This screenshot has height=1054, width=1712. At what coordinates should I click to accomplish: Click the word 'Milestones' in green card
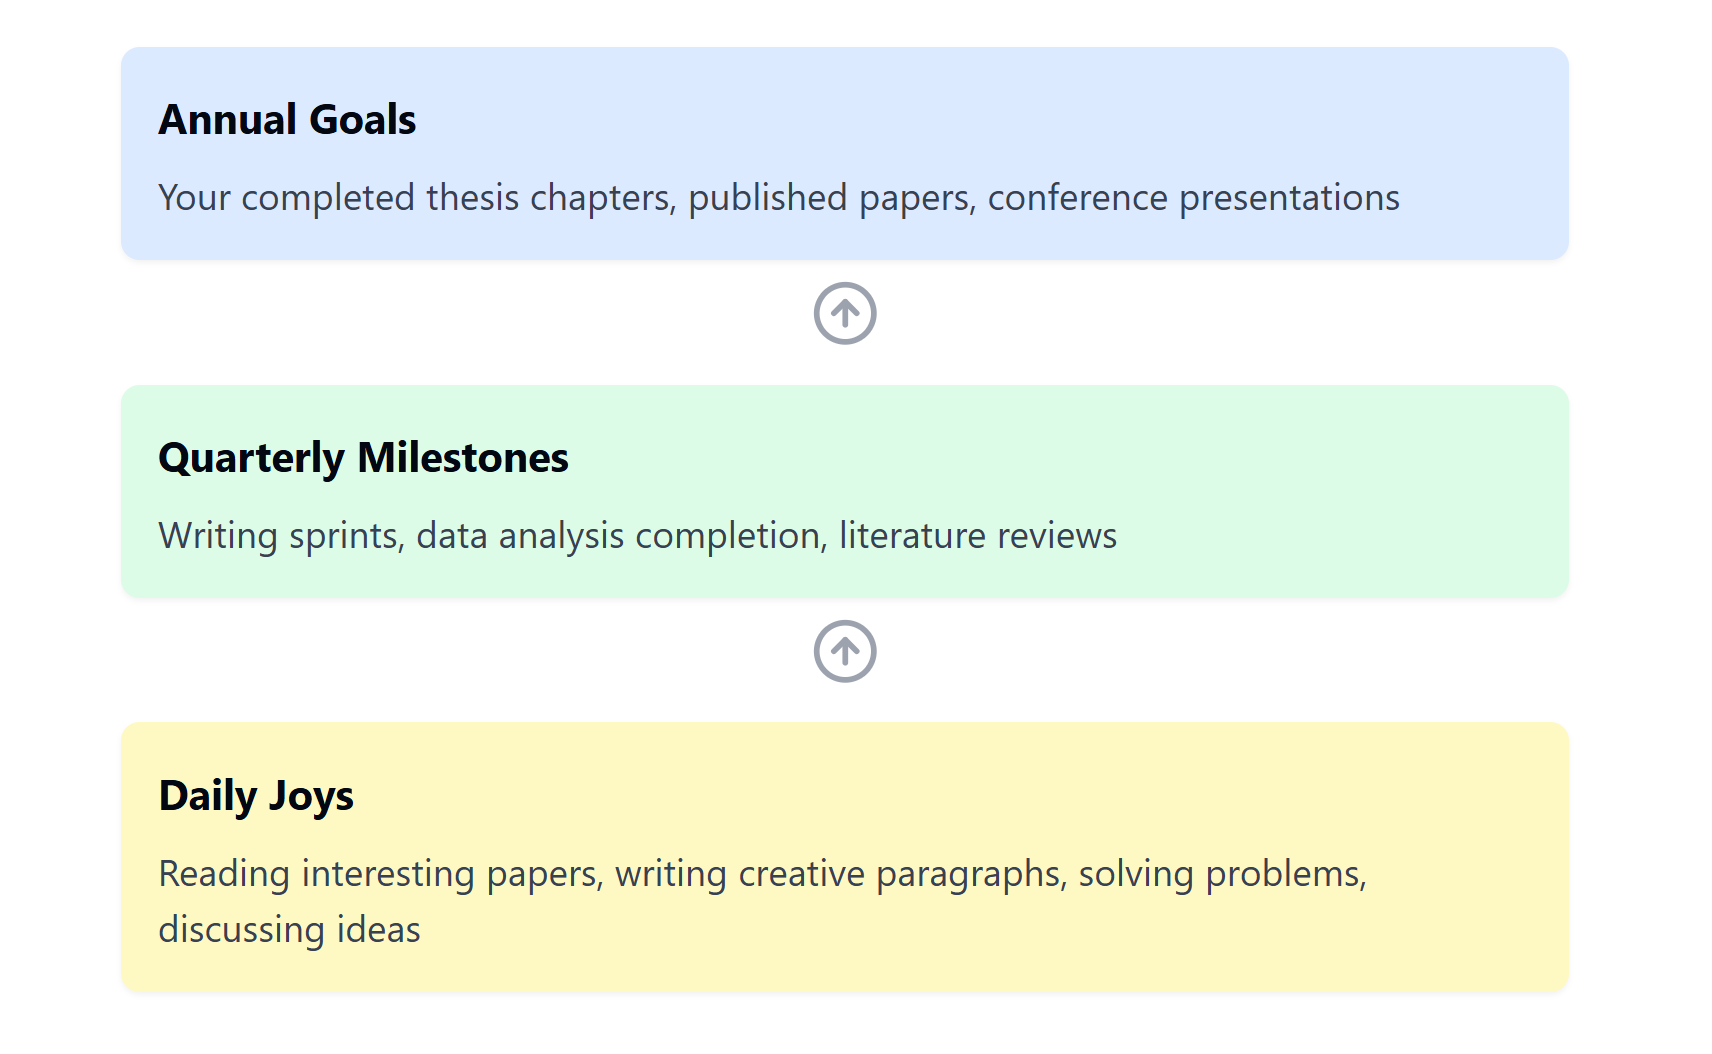tap(463, 457)
